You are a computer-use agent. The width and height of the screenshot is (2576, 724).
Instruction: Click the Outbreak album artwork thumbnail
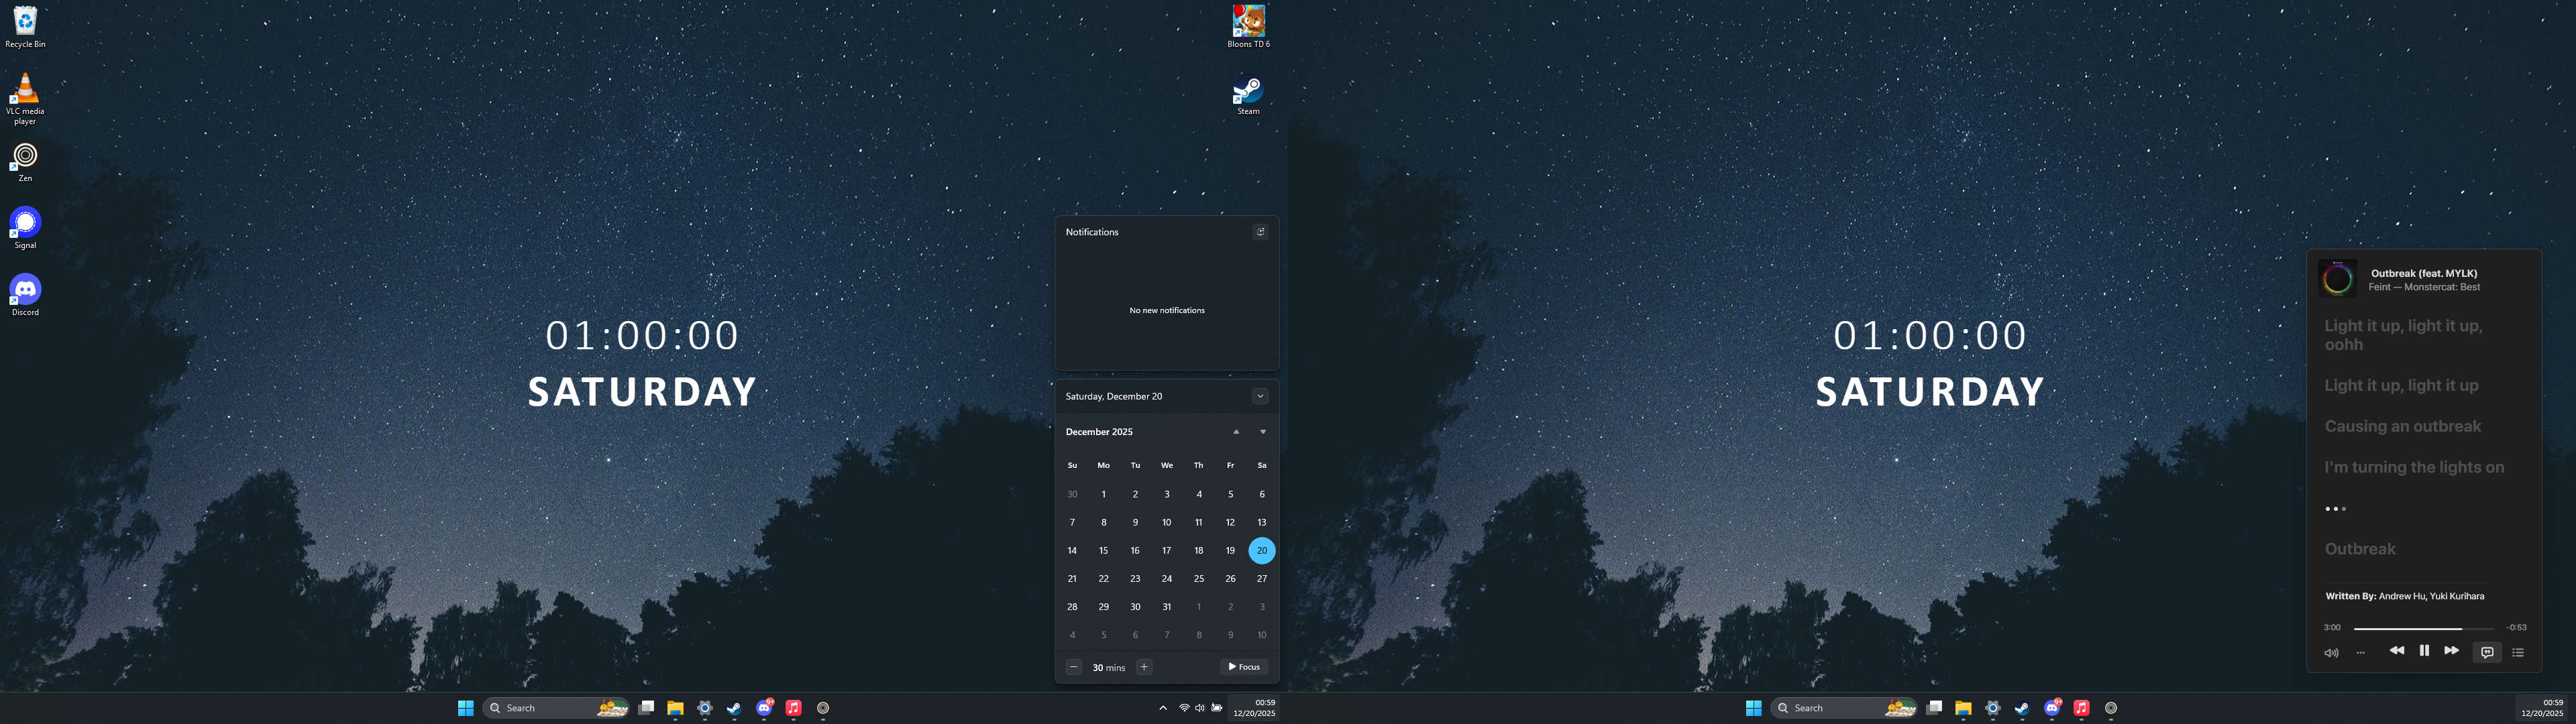pos(2337,279)
